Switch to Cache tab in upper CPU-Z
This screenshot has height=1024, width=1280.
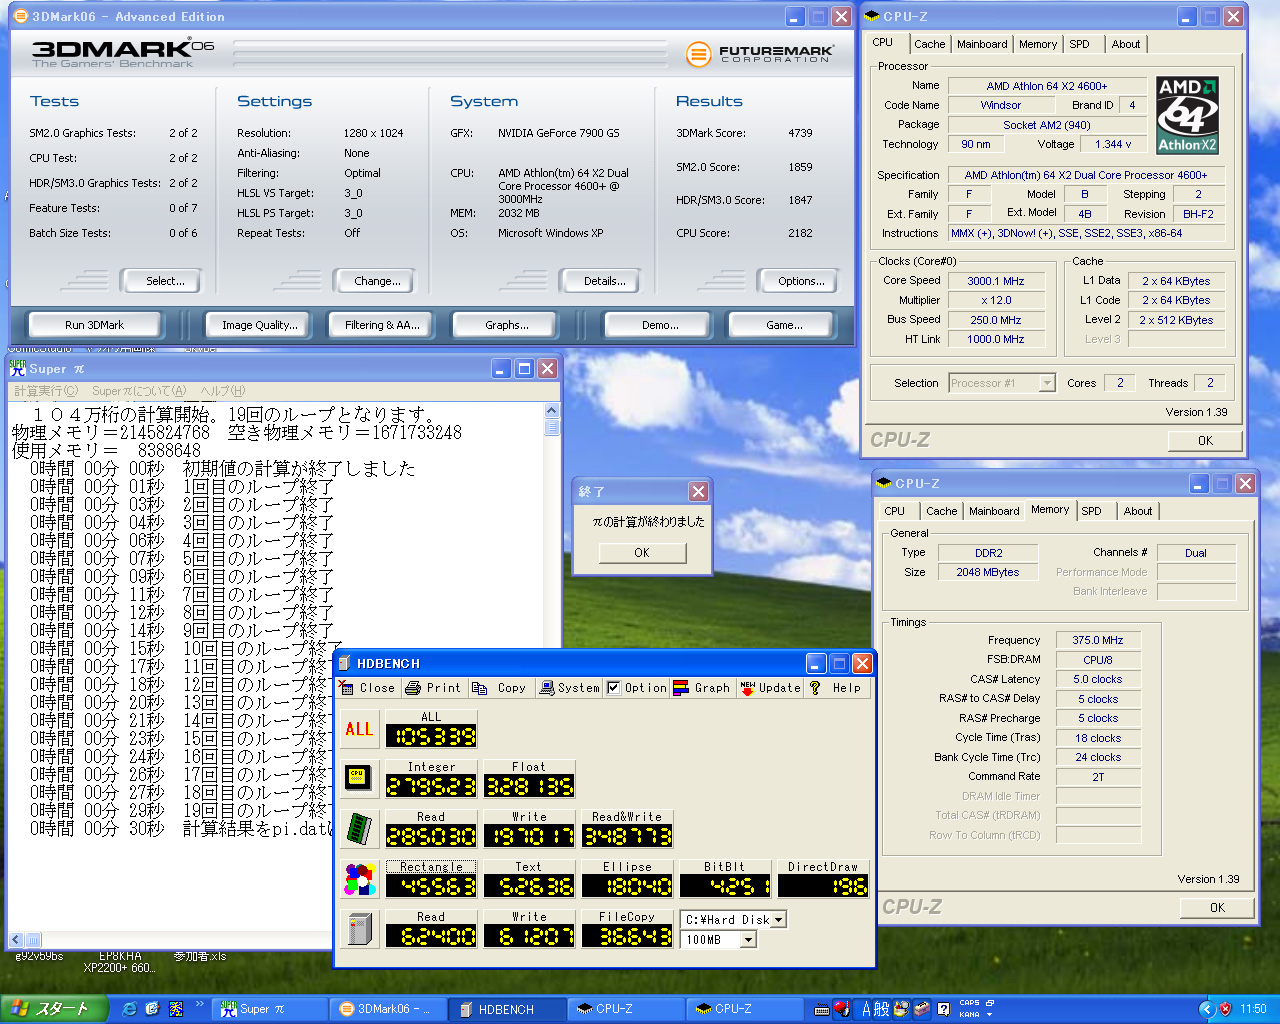pos(929,44)
